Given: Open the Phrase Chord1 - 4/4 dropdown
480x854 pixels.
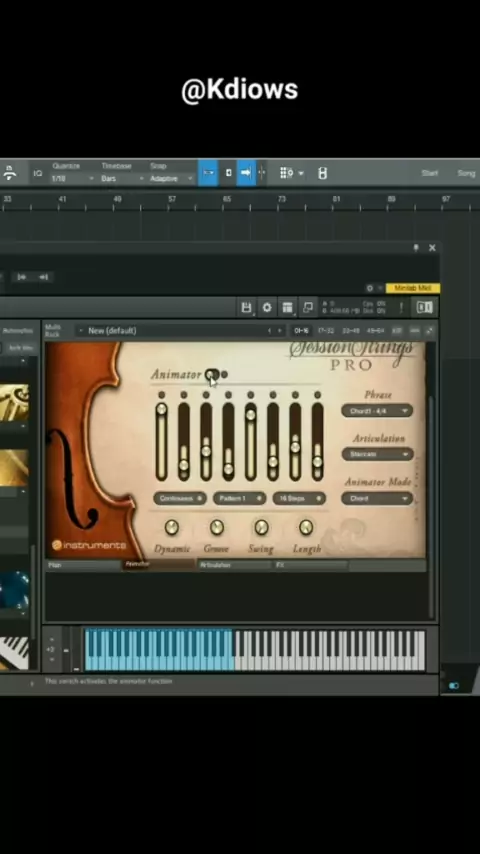Looking at the screenshot, I should coord(377,411).
